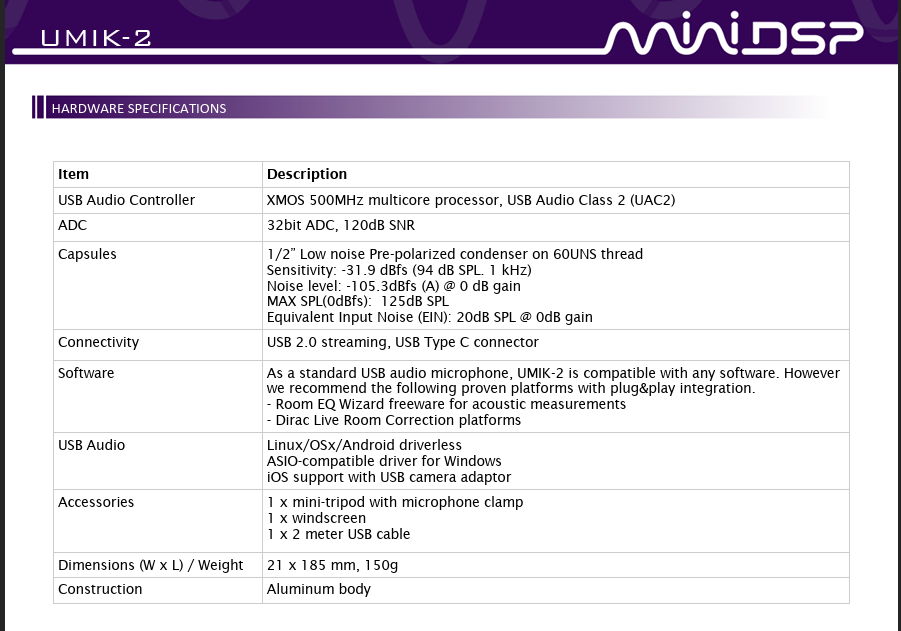The height and width of the screenshot is (631, 901).
Task: Click the Room EQ Wizard freeware line
Action: click(x=446, y=404)
